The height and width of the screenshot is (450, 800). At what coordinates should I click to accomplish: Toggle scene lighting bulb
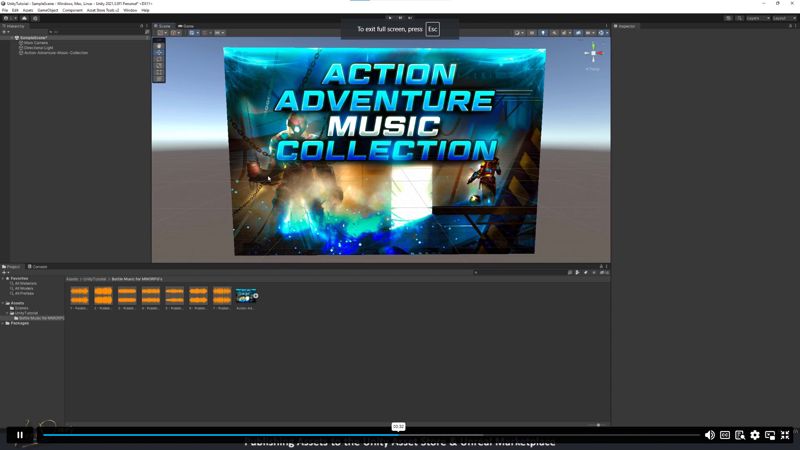click(543, 33)
